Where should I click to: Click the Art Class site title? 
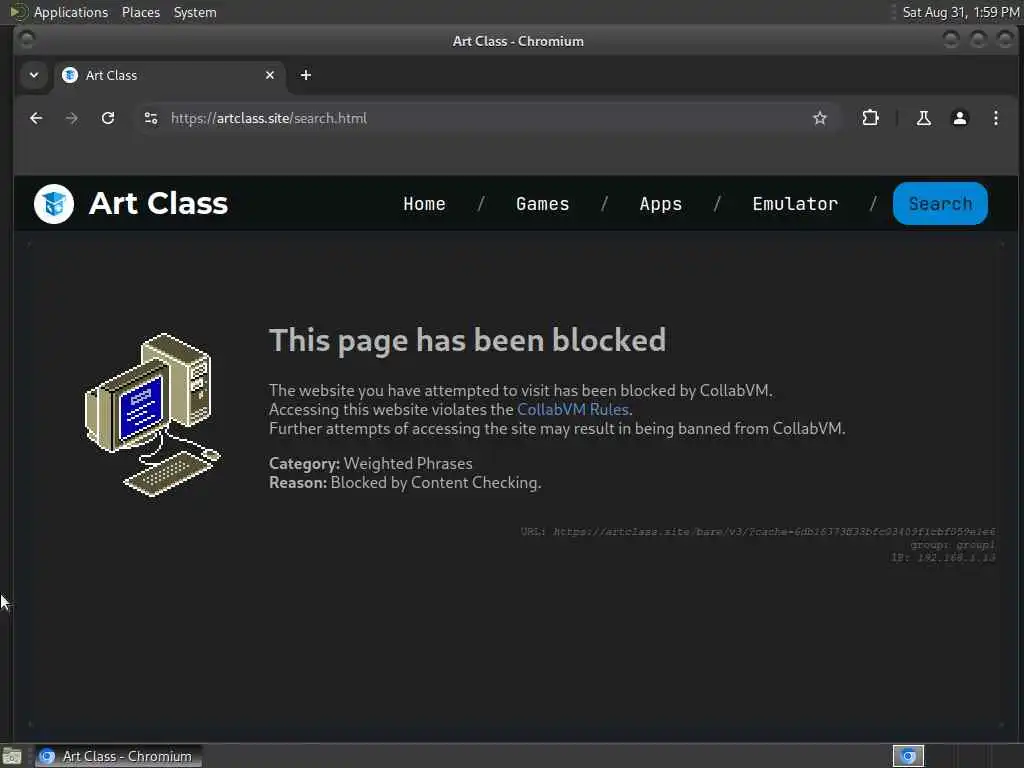click(158, 203)
